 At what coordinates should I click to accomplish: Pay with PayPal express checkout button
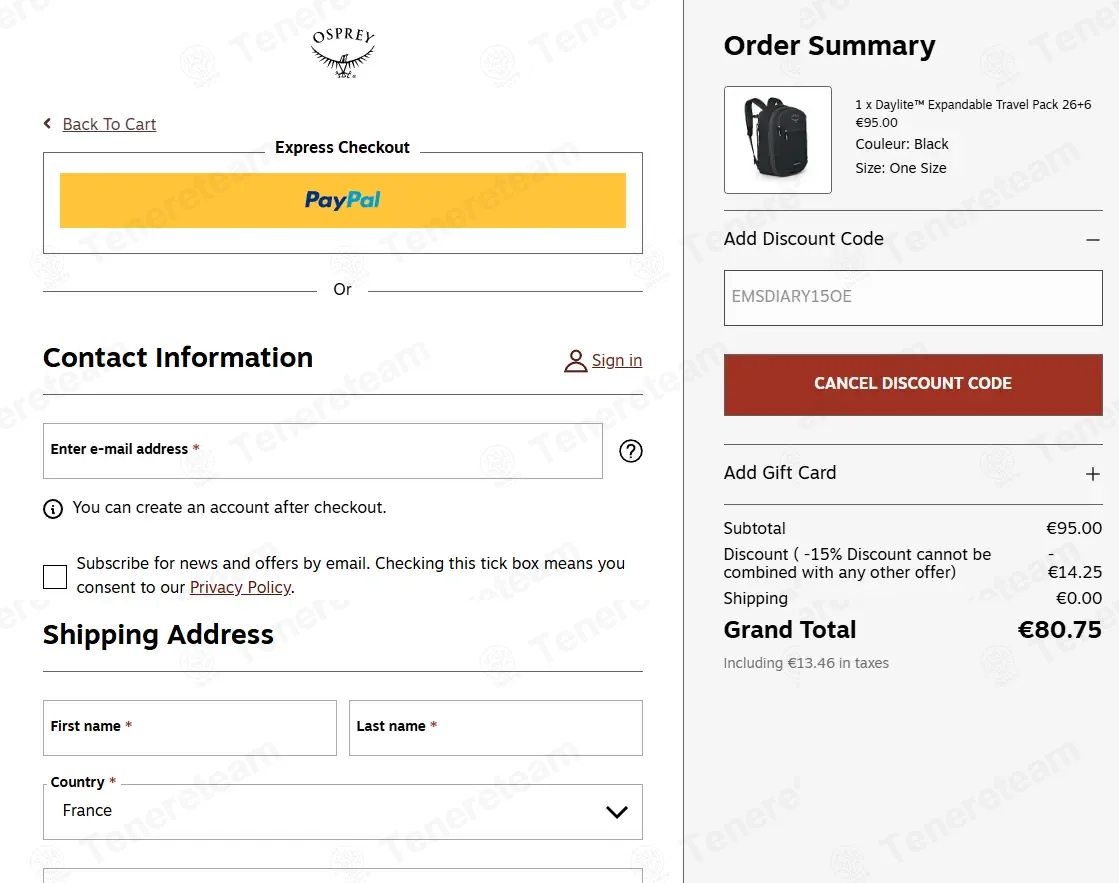(343, 201)
